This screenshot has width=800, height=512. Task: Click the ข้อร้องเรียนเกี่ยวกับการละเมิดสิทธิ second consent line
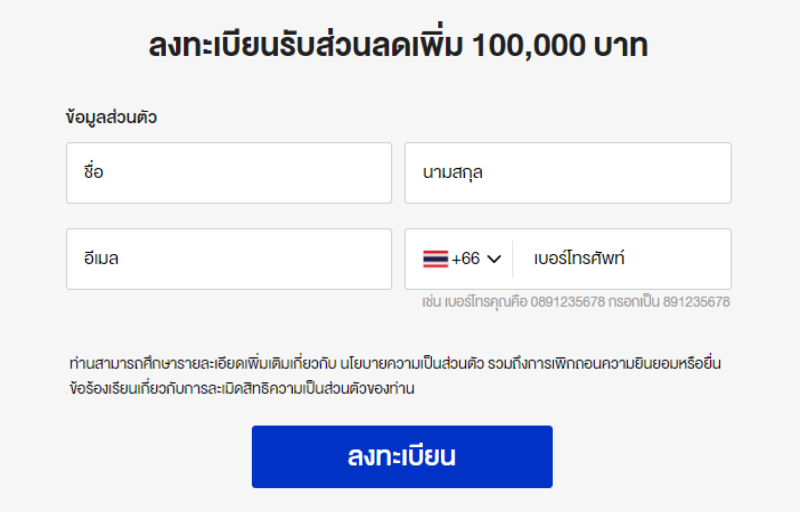tap(242, 389)
